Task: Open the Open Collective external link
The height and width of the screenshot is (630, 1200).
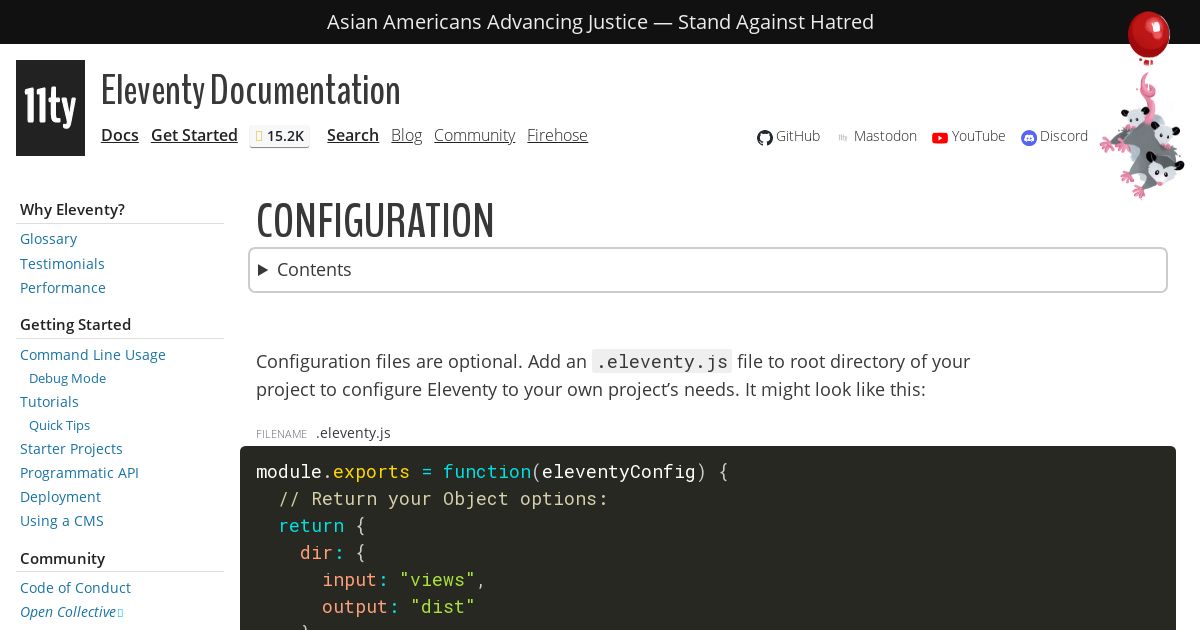Action: tap(68, 612)
